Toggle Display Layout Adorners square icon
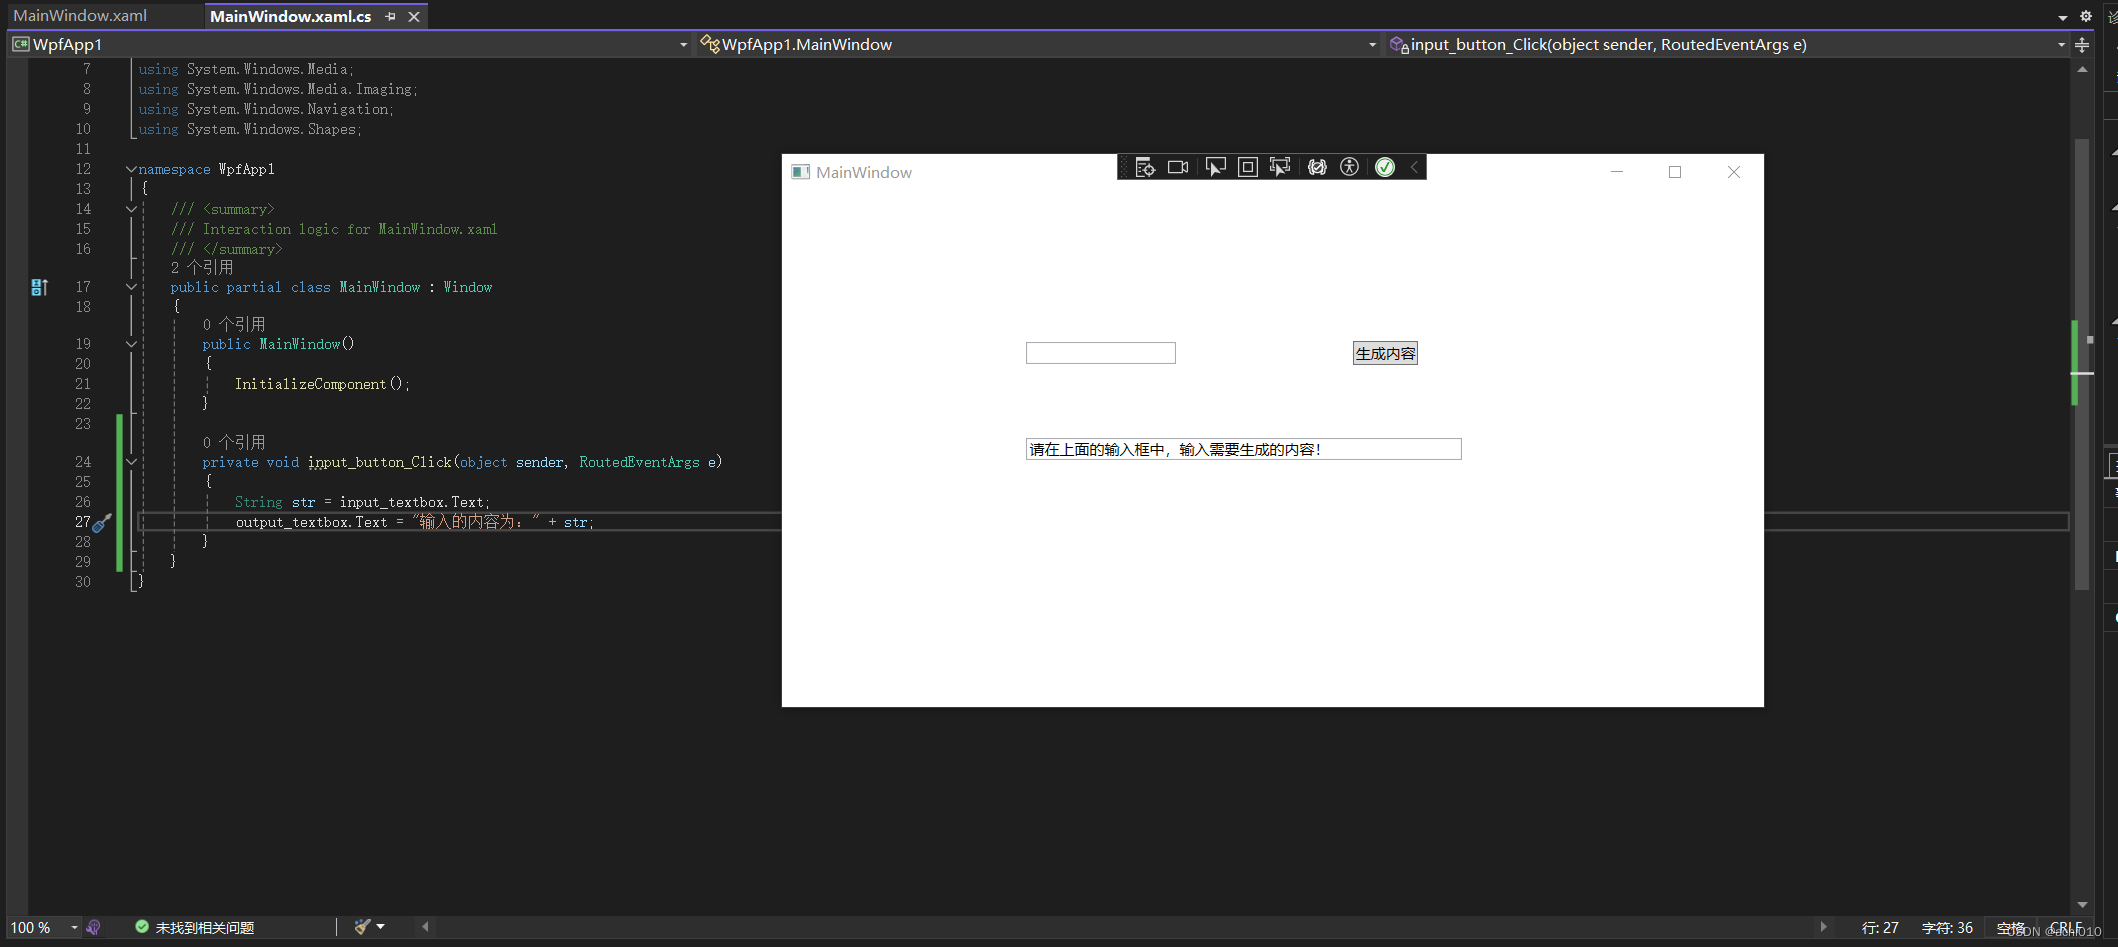Image resolution: width=2118 pixels, height=947 pixels. point(1248,167)
